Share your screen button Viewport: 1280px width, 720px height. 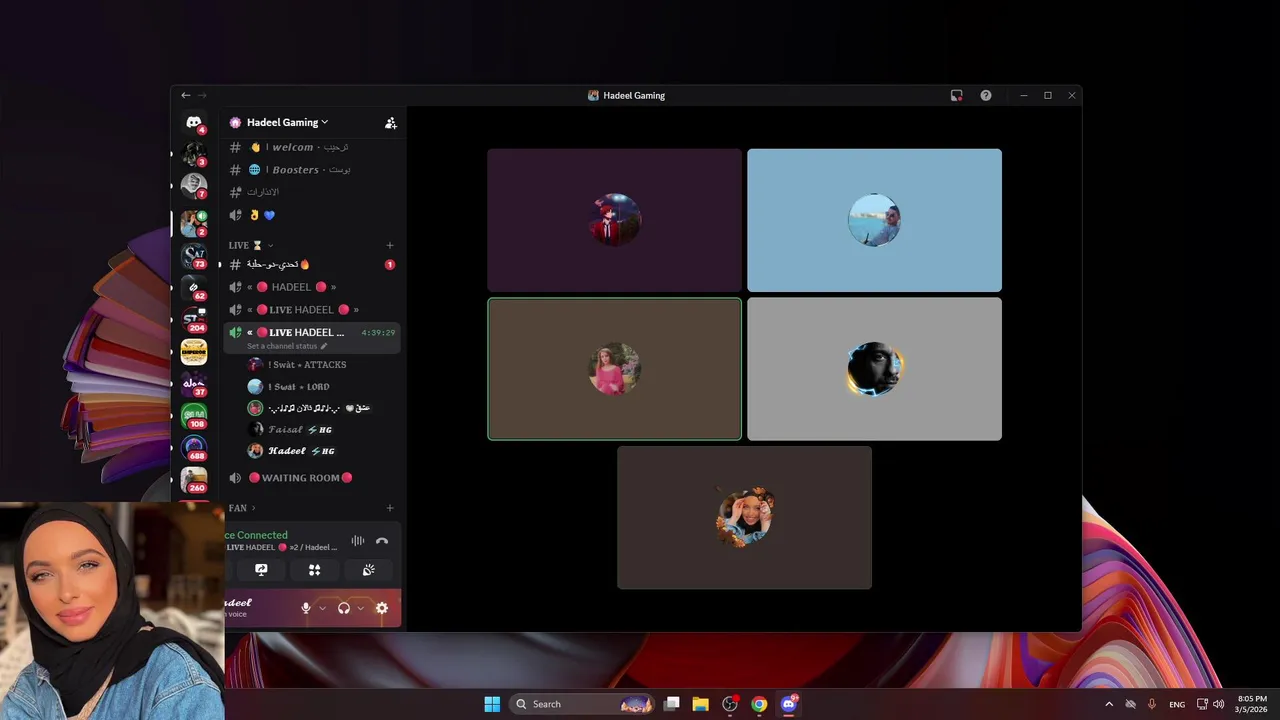[x=261, y=570]
